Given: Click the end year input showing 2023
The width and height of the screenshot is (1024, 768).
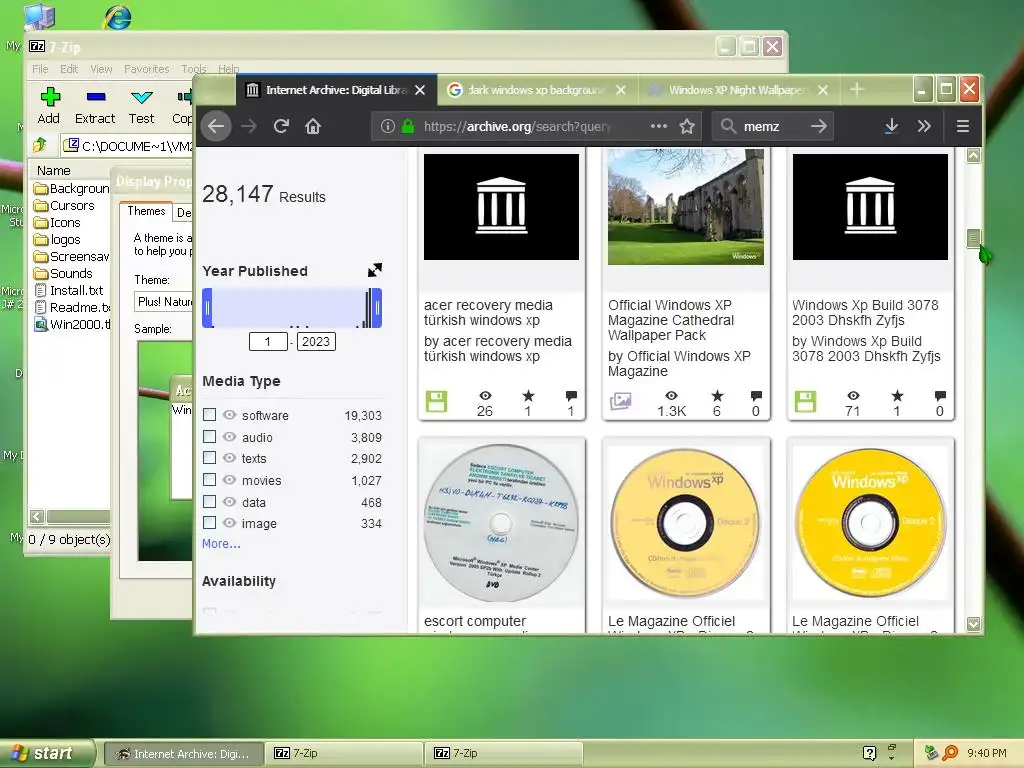Looking at the screenshot, I should click(x=316, y=342).
